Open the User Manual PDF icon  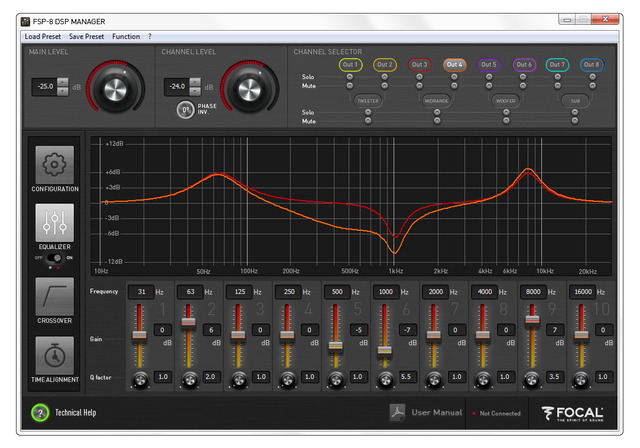click(x=397, y=412)
